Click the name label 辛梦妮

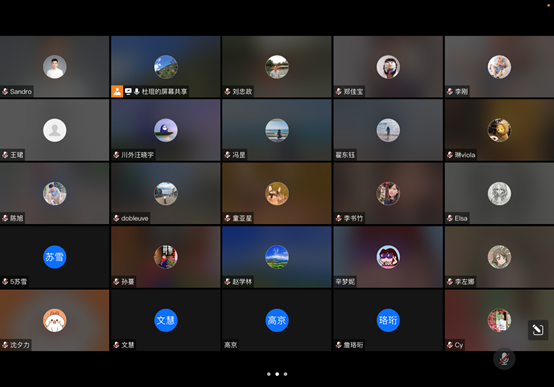click(x=345, y=282)
